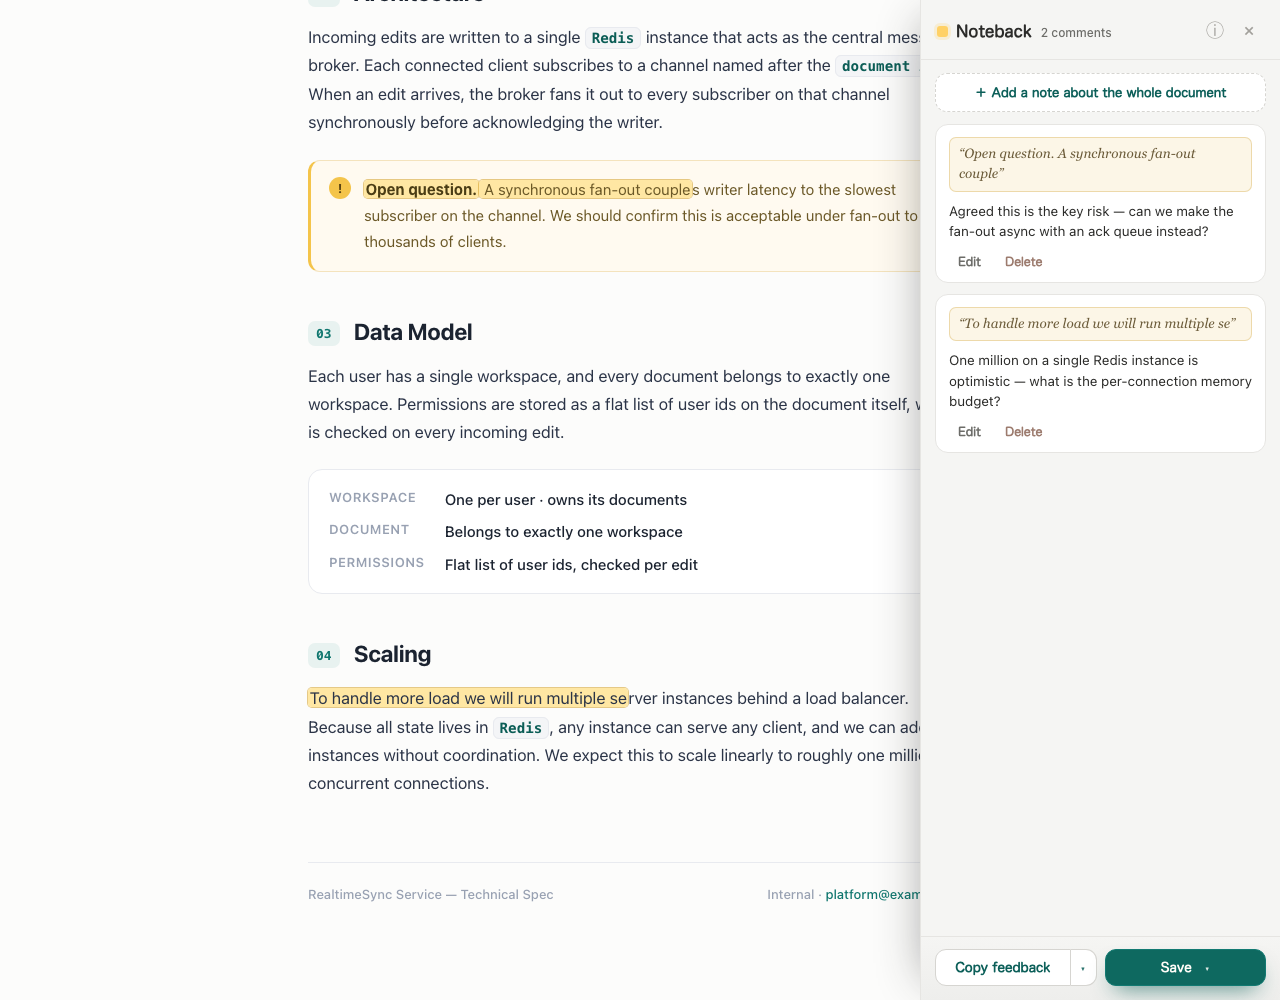Click the Scaling heading

(392, 654)
